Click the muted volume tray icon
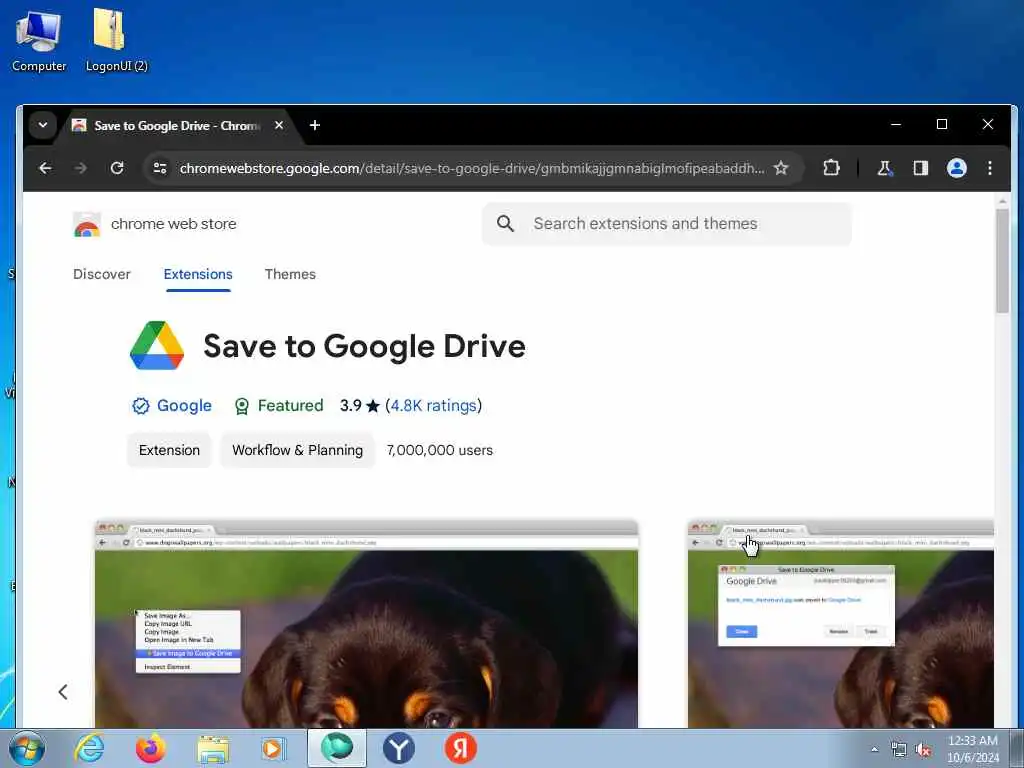 click(x=923, y=750)
